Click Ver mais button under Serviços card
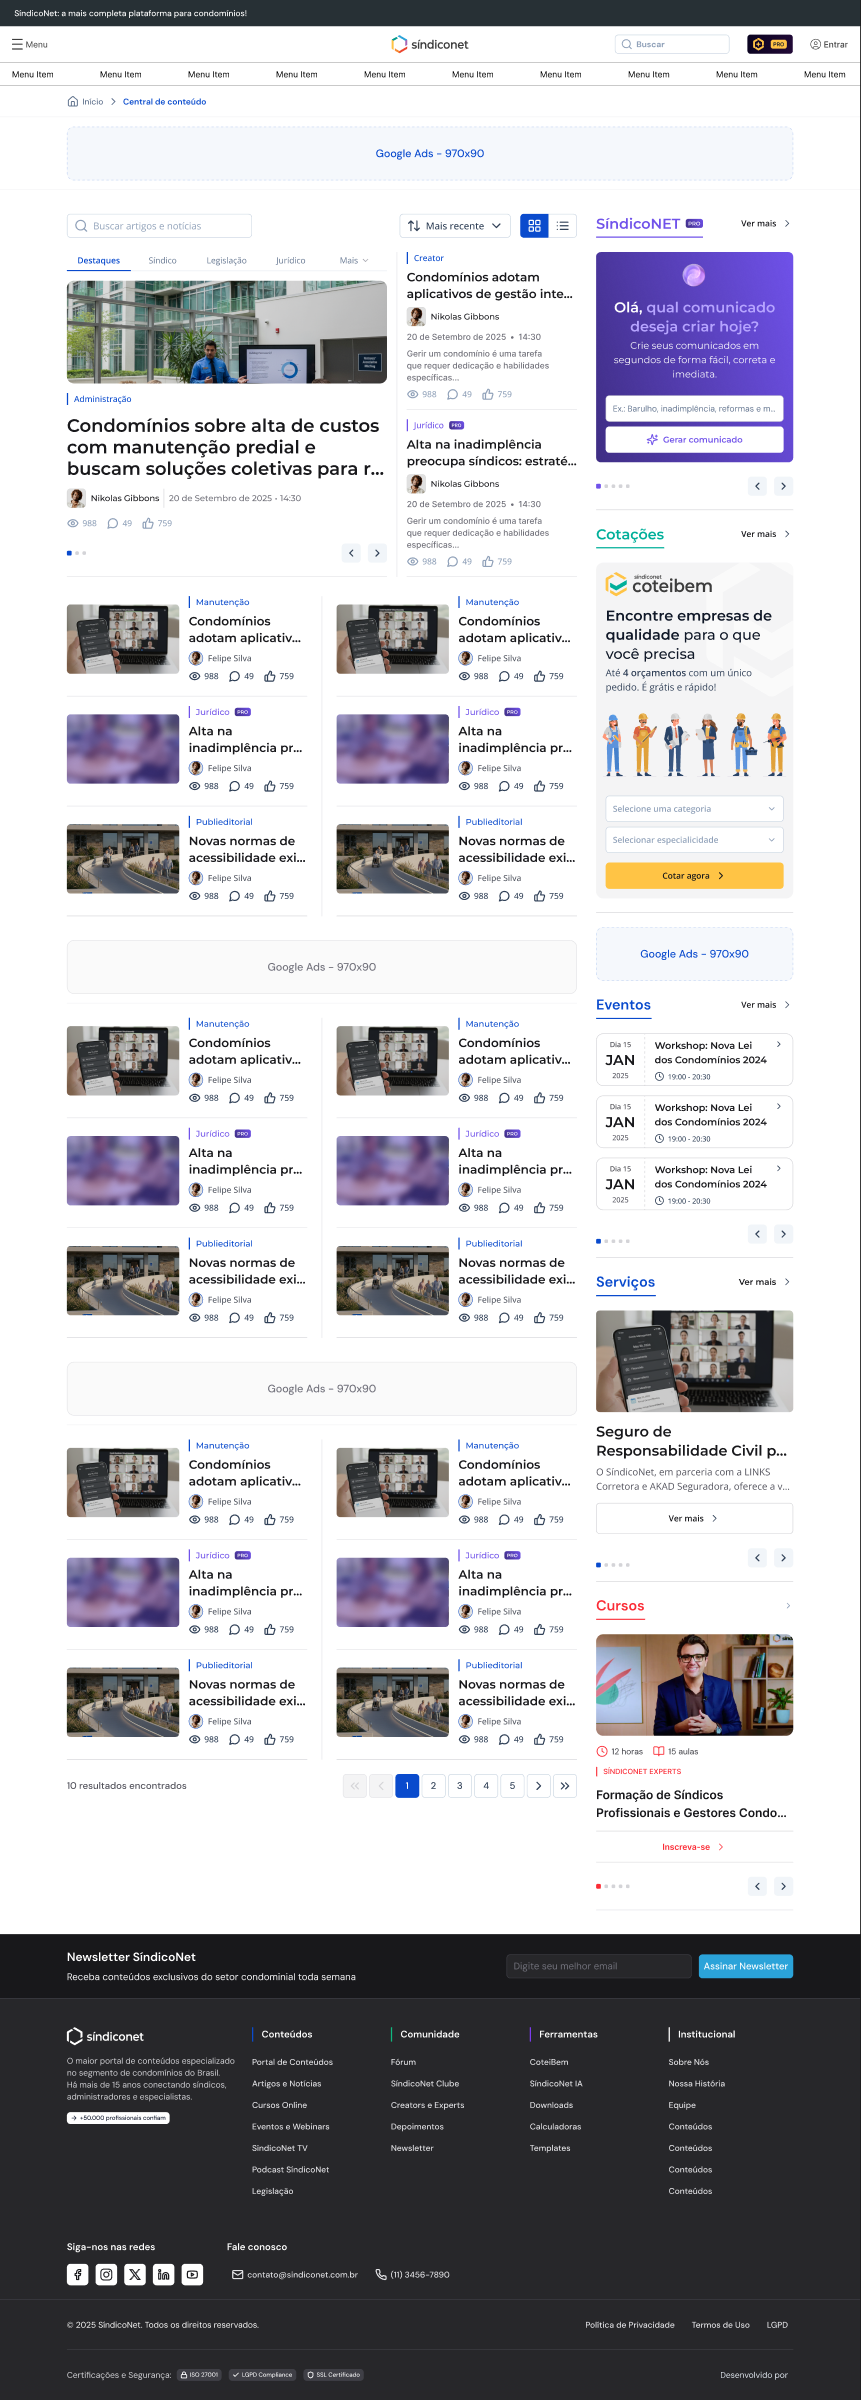Image resolution: width=861 pixels, height=2400 pixels. coord(694,1518)
